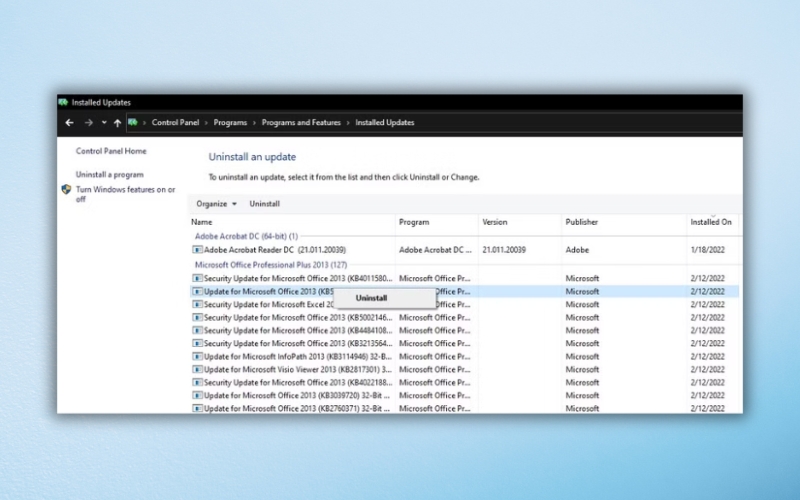Sort by the Installed On column header
This screenshot has height=500, width=800.
point(713,222)
